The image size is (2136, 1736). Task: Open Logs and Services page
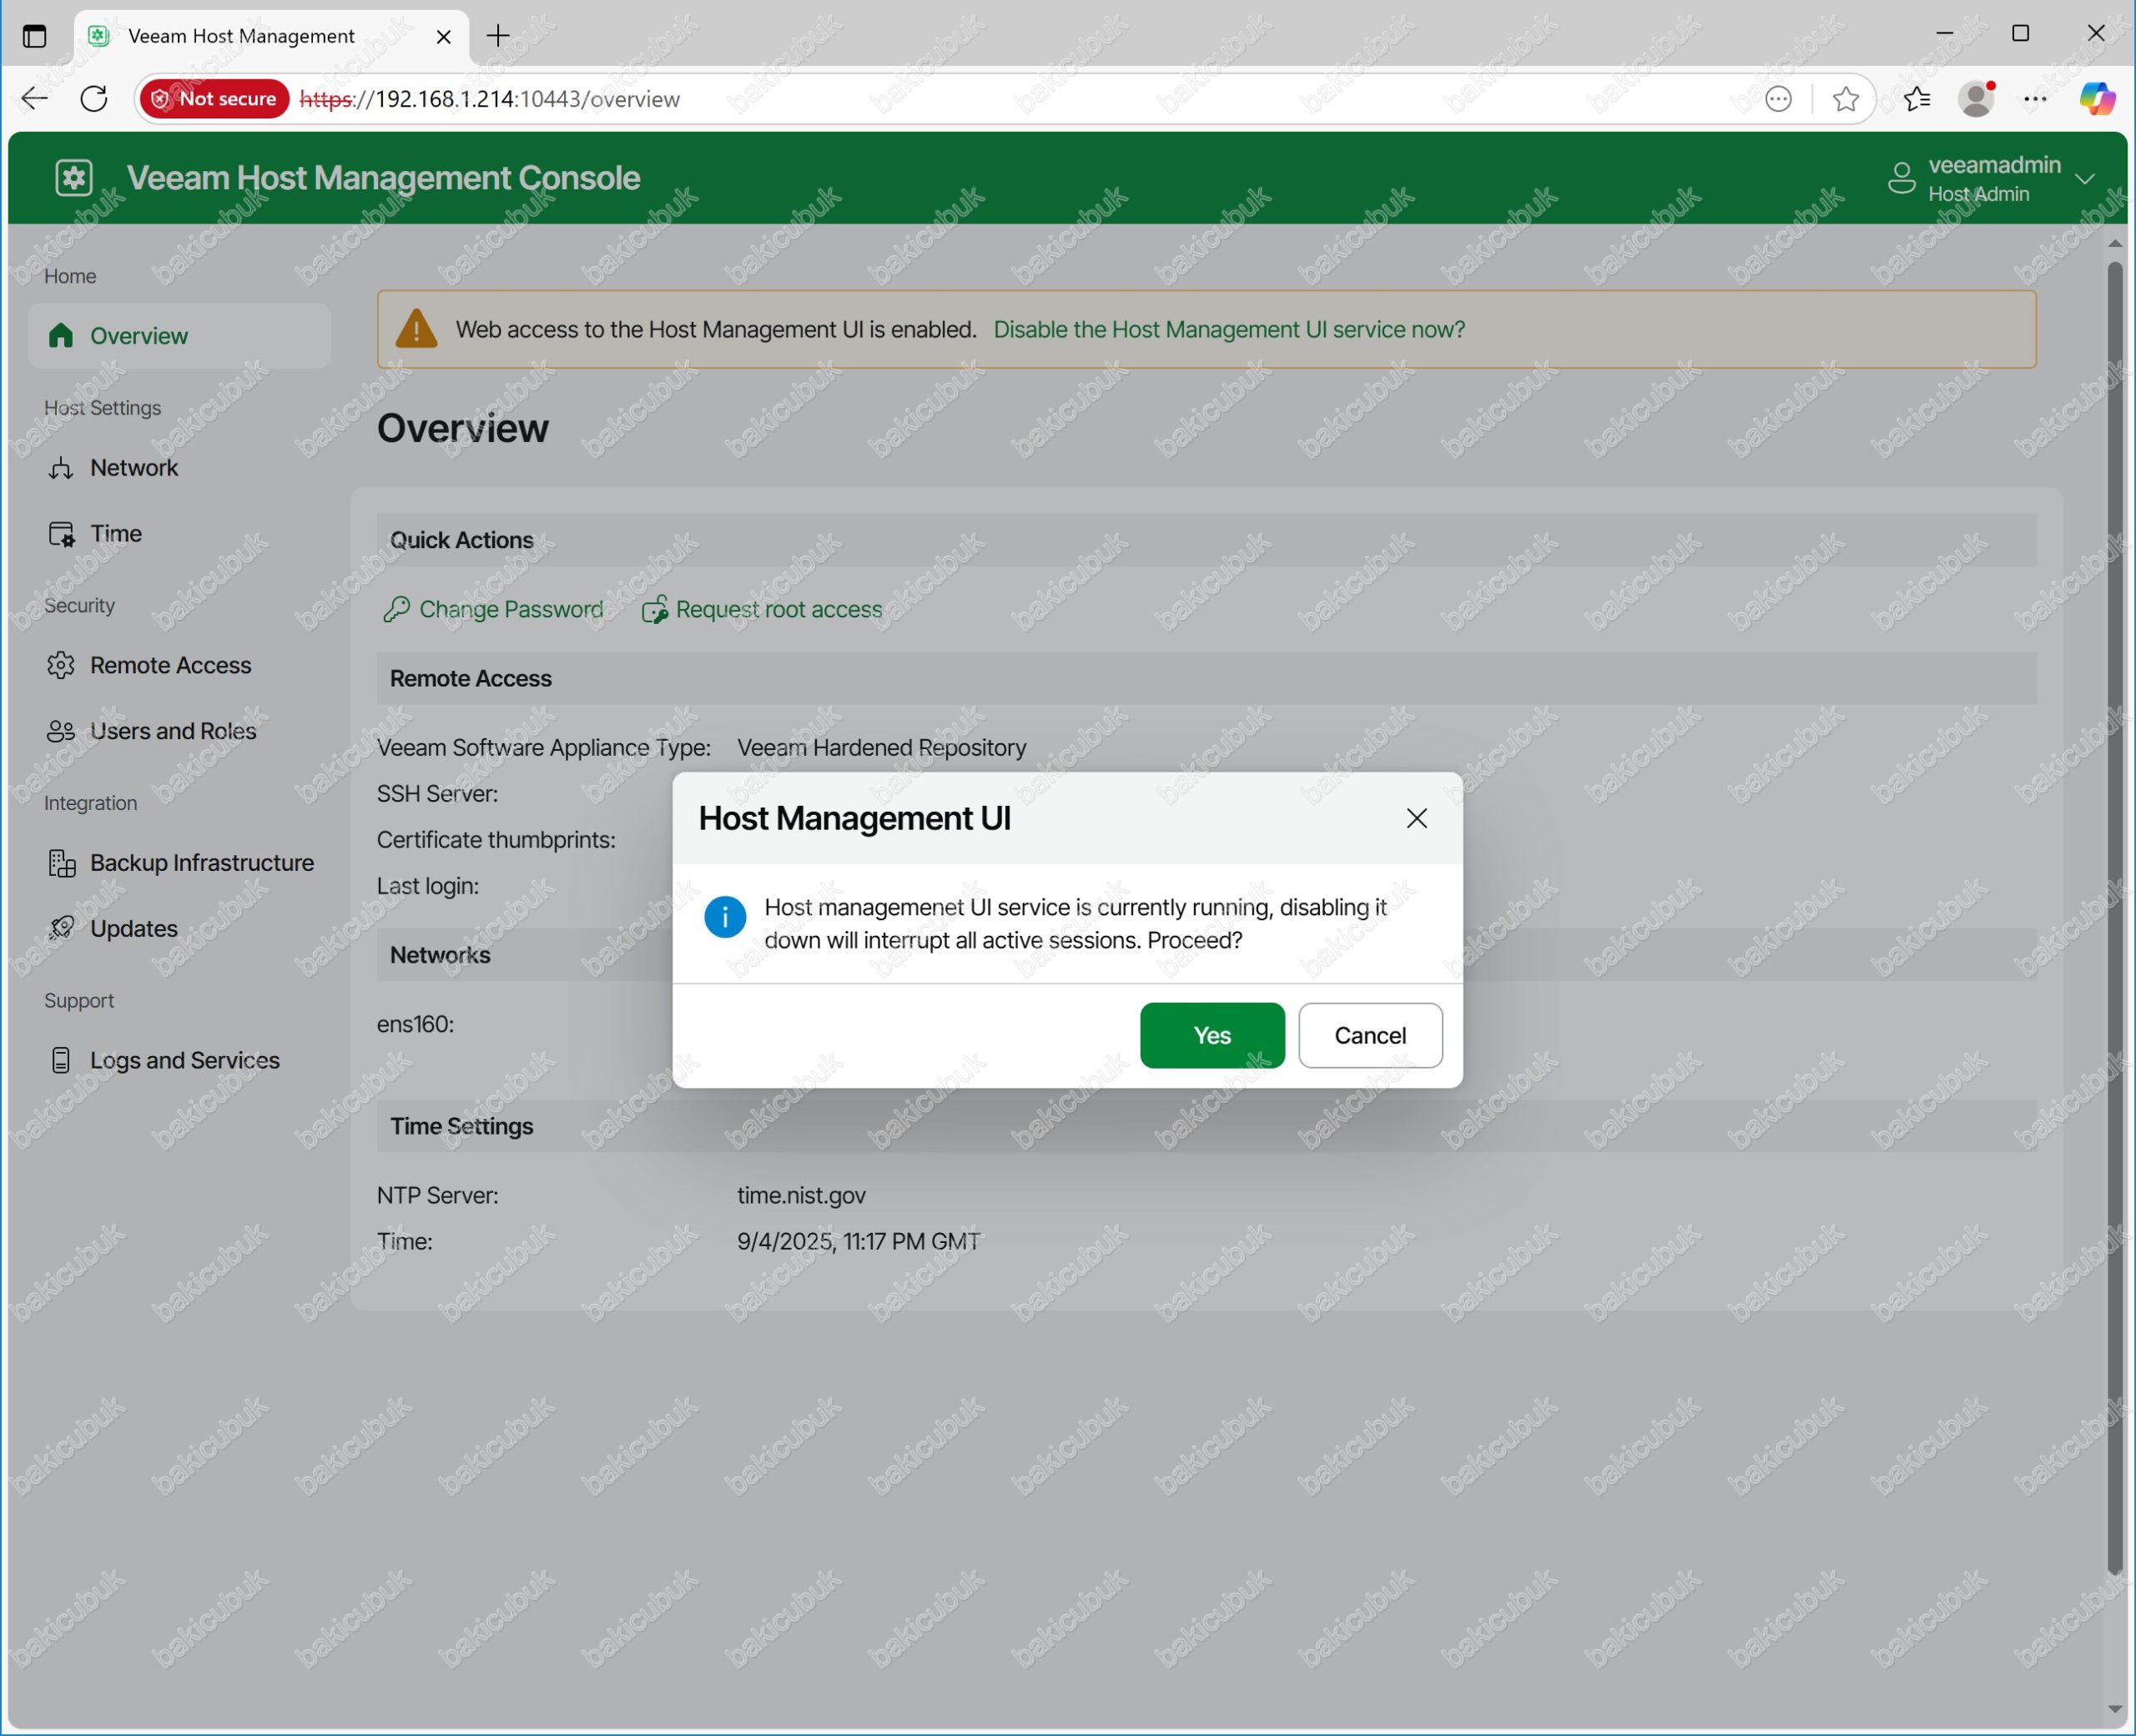click(180, 1060)
